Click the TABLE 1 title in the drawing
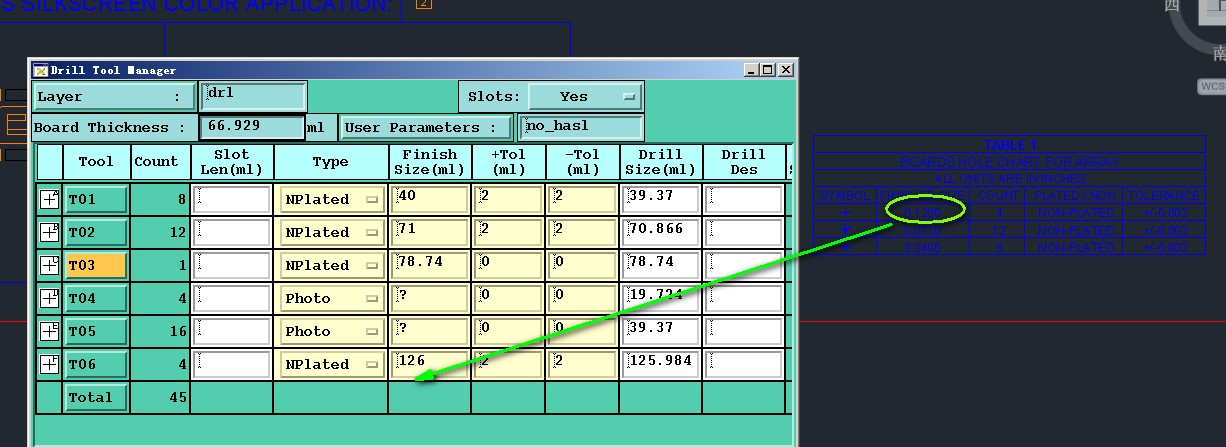Viewport: 1226px width, 447px height. [1010, 145]
